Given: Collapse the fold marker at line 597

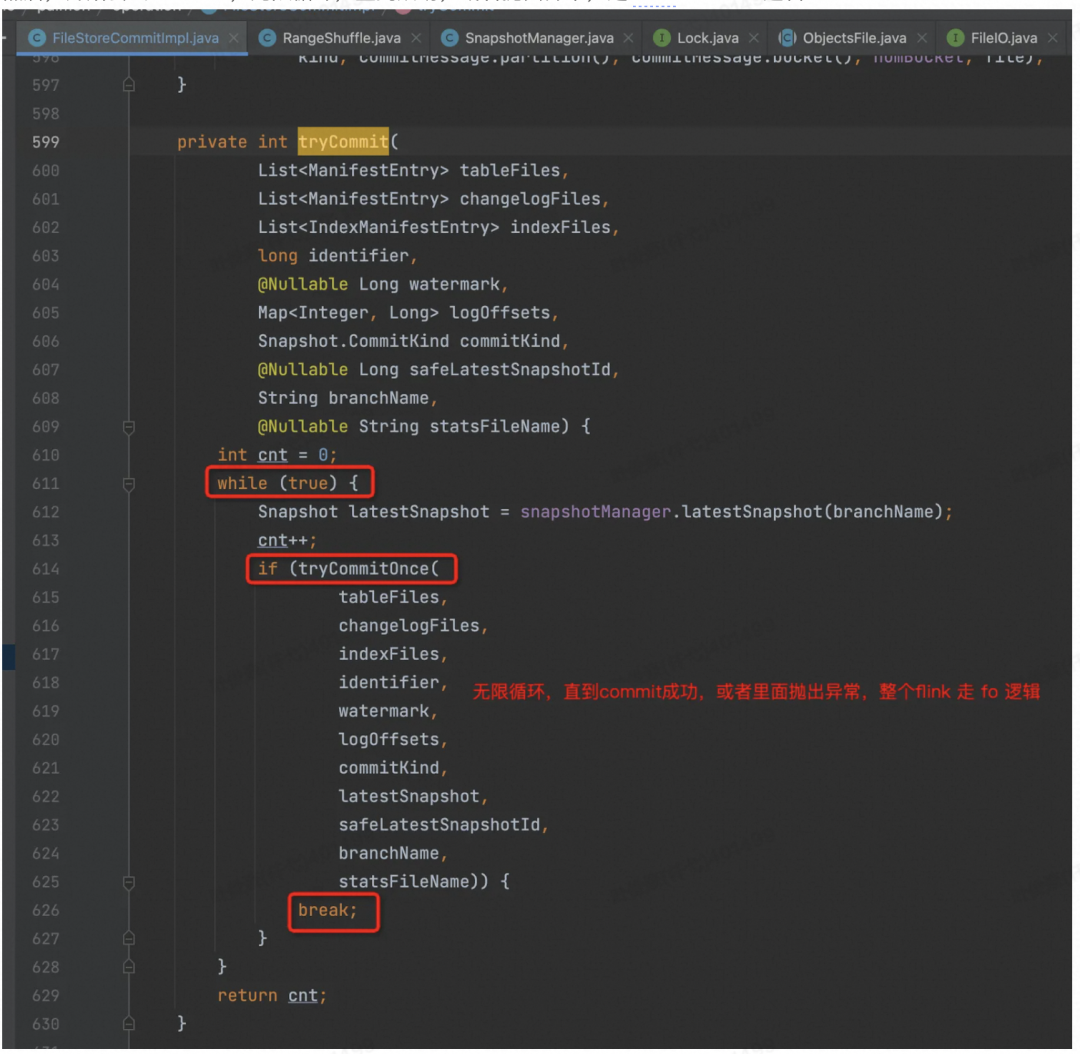Looking at the screenshot, I should (129, 85).
